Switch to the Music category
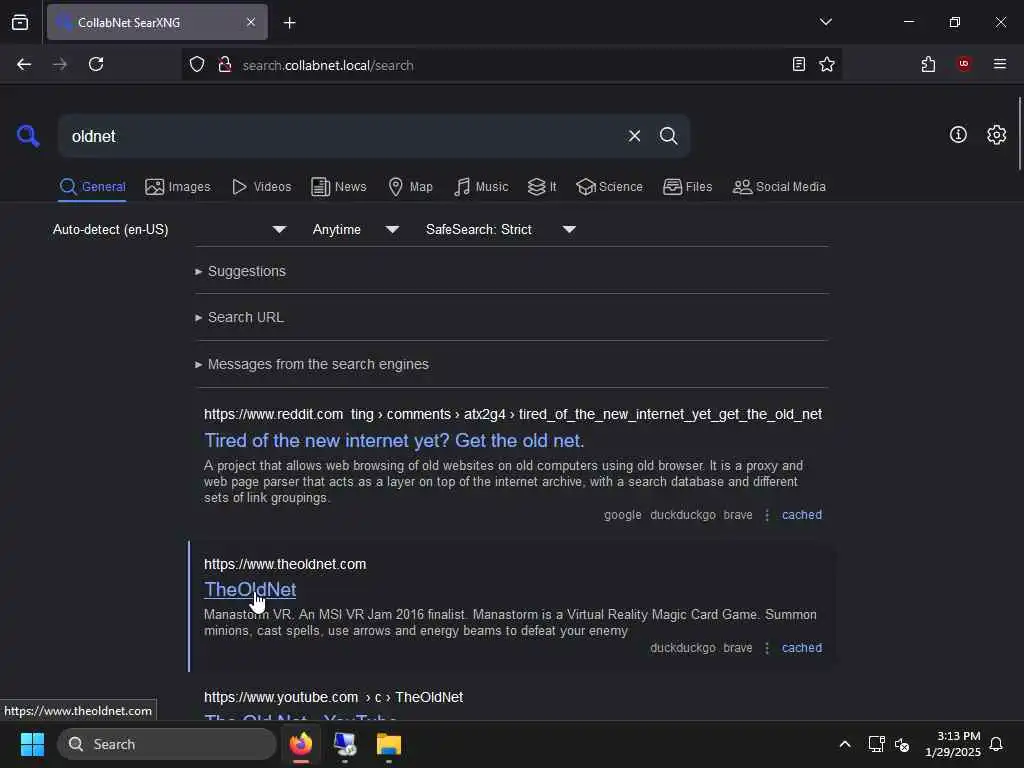This screenshot has width=1024, height=768. click(481, 187)
